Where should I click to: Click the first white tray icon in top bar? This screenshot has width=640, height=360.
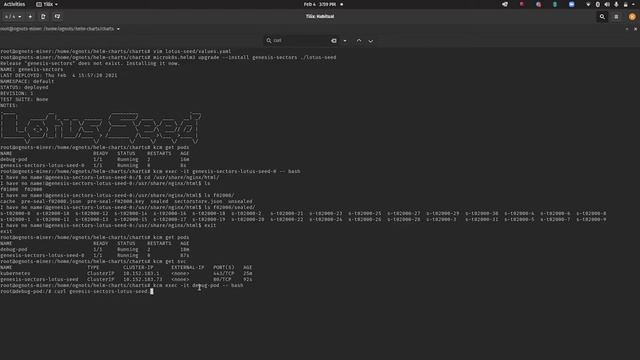(505, 4)
